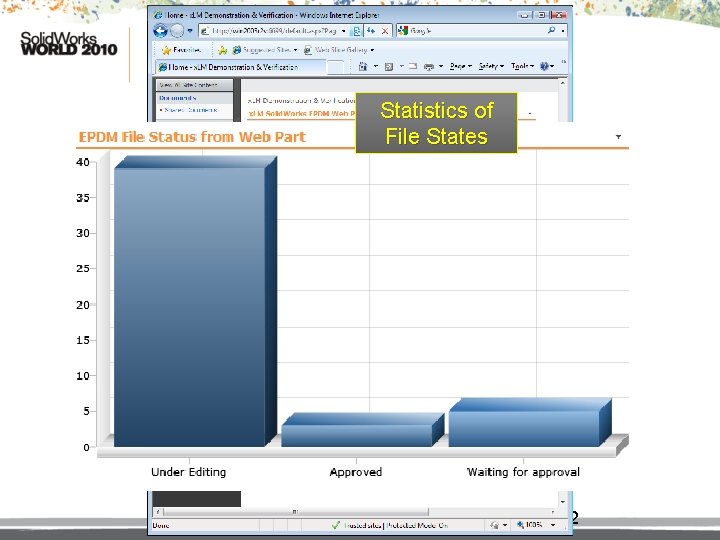Click the Done status text
720x540 pixels.
pyautogui.click(x=161, y=525)
